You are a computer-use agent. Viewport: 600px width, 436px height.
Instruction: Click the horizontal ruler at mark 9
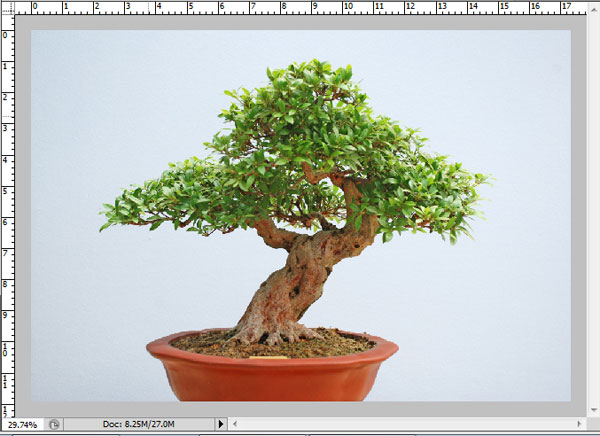[314, 8]
